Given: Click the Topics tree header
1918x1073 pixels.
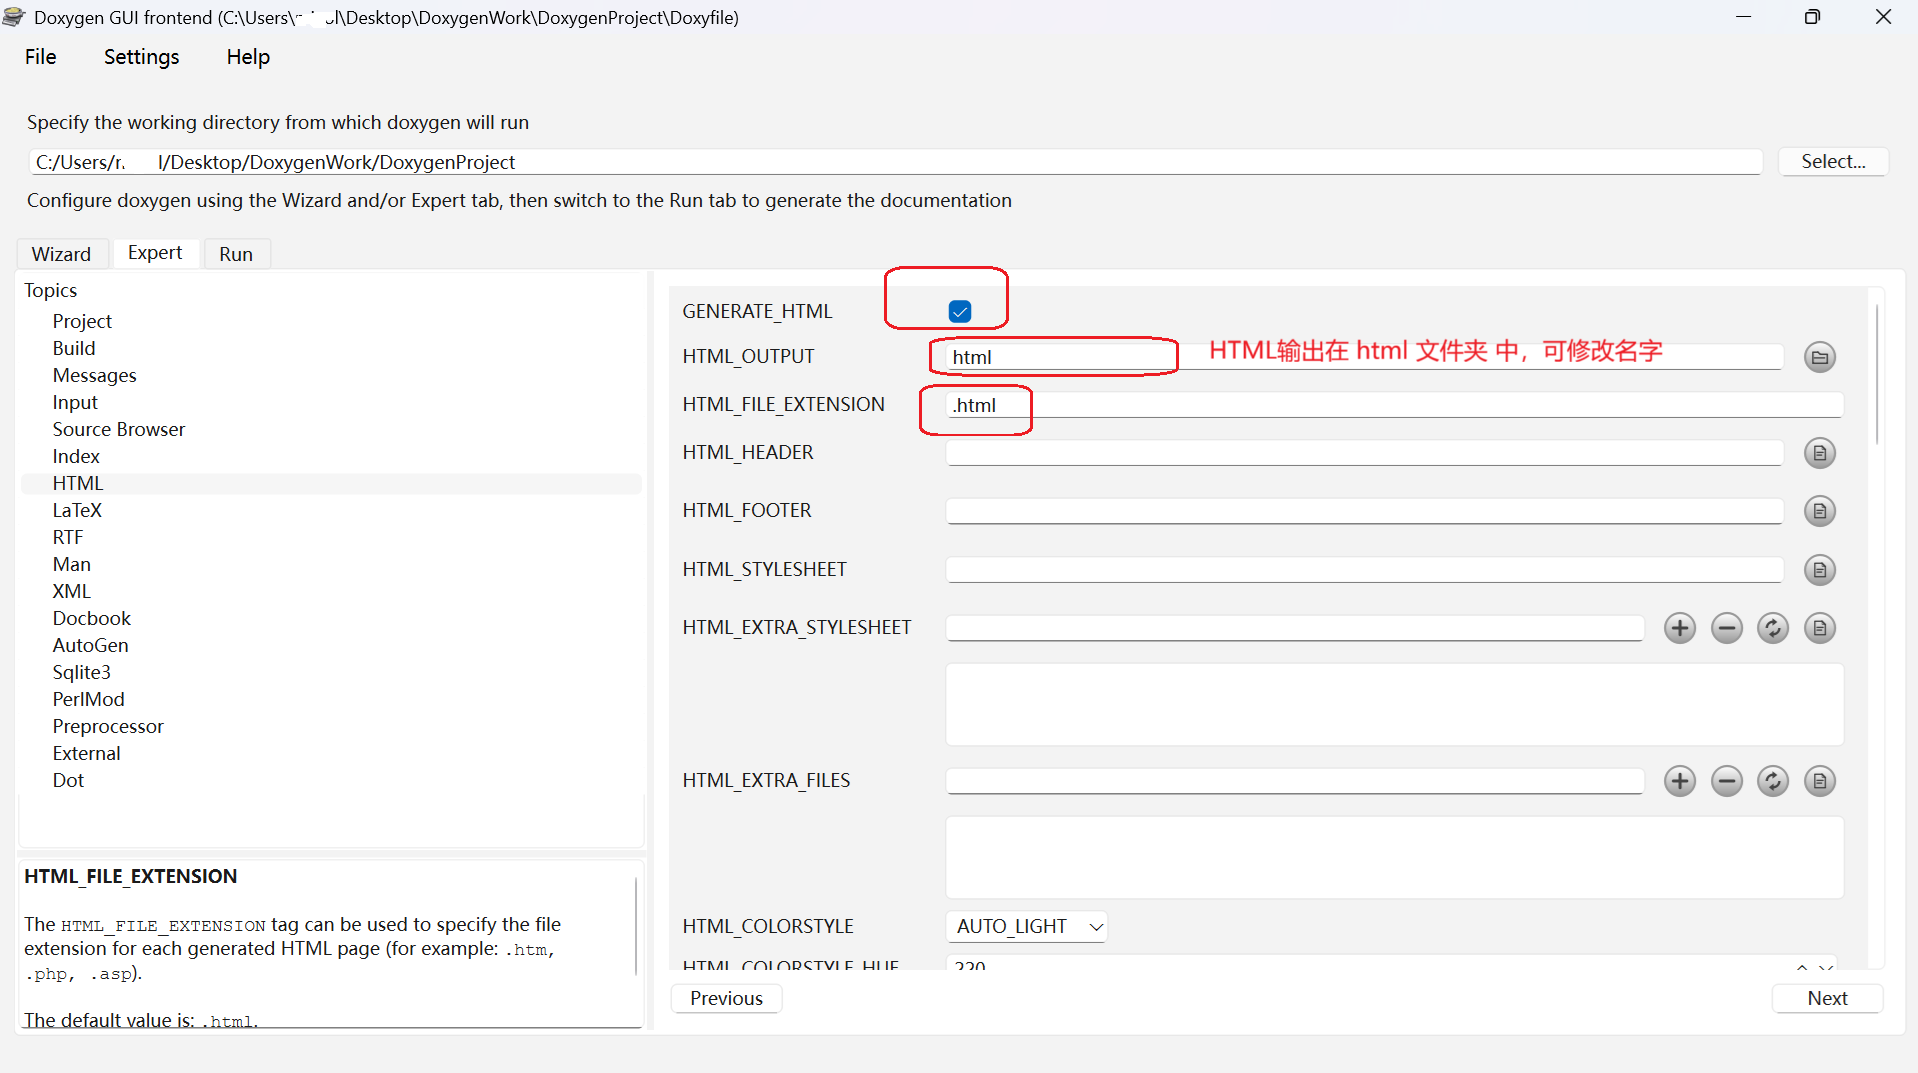Looking at the screenshot, I should (x=50, y=290).
